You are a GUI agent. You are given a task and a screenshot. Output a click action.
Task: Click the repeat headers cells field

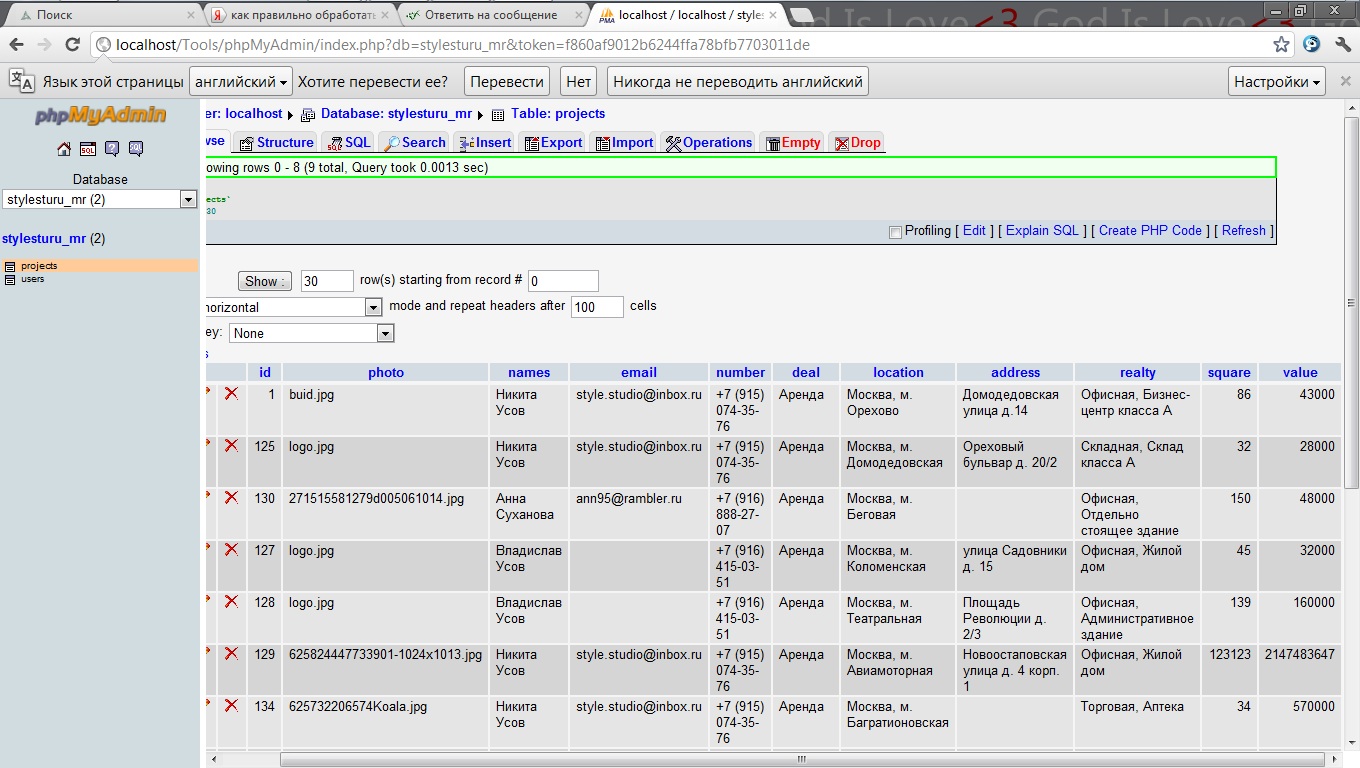(x=597, y=307)
